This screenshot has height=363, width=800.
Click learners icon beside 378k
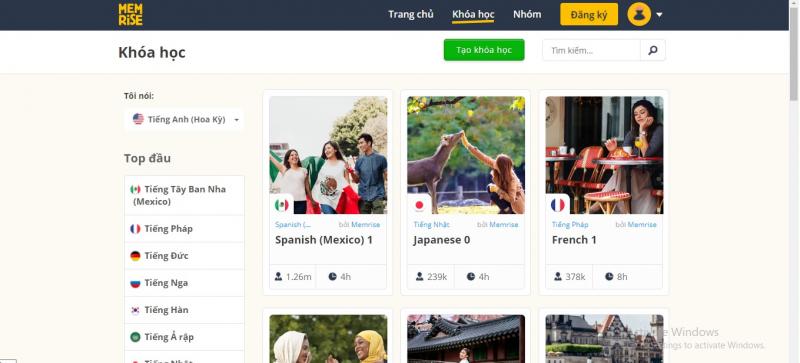[x=558, y=276]
